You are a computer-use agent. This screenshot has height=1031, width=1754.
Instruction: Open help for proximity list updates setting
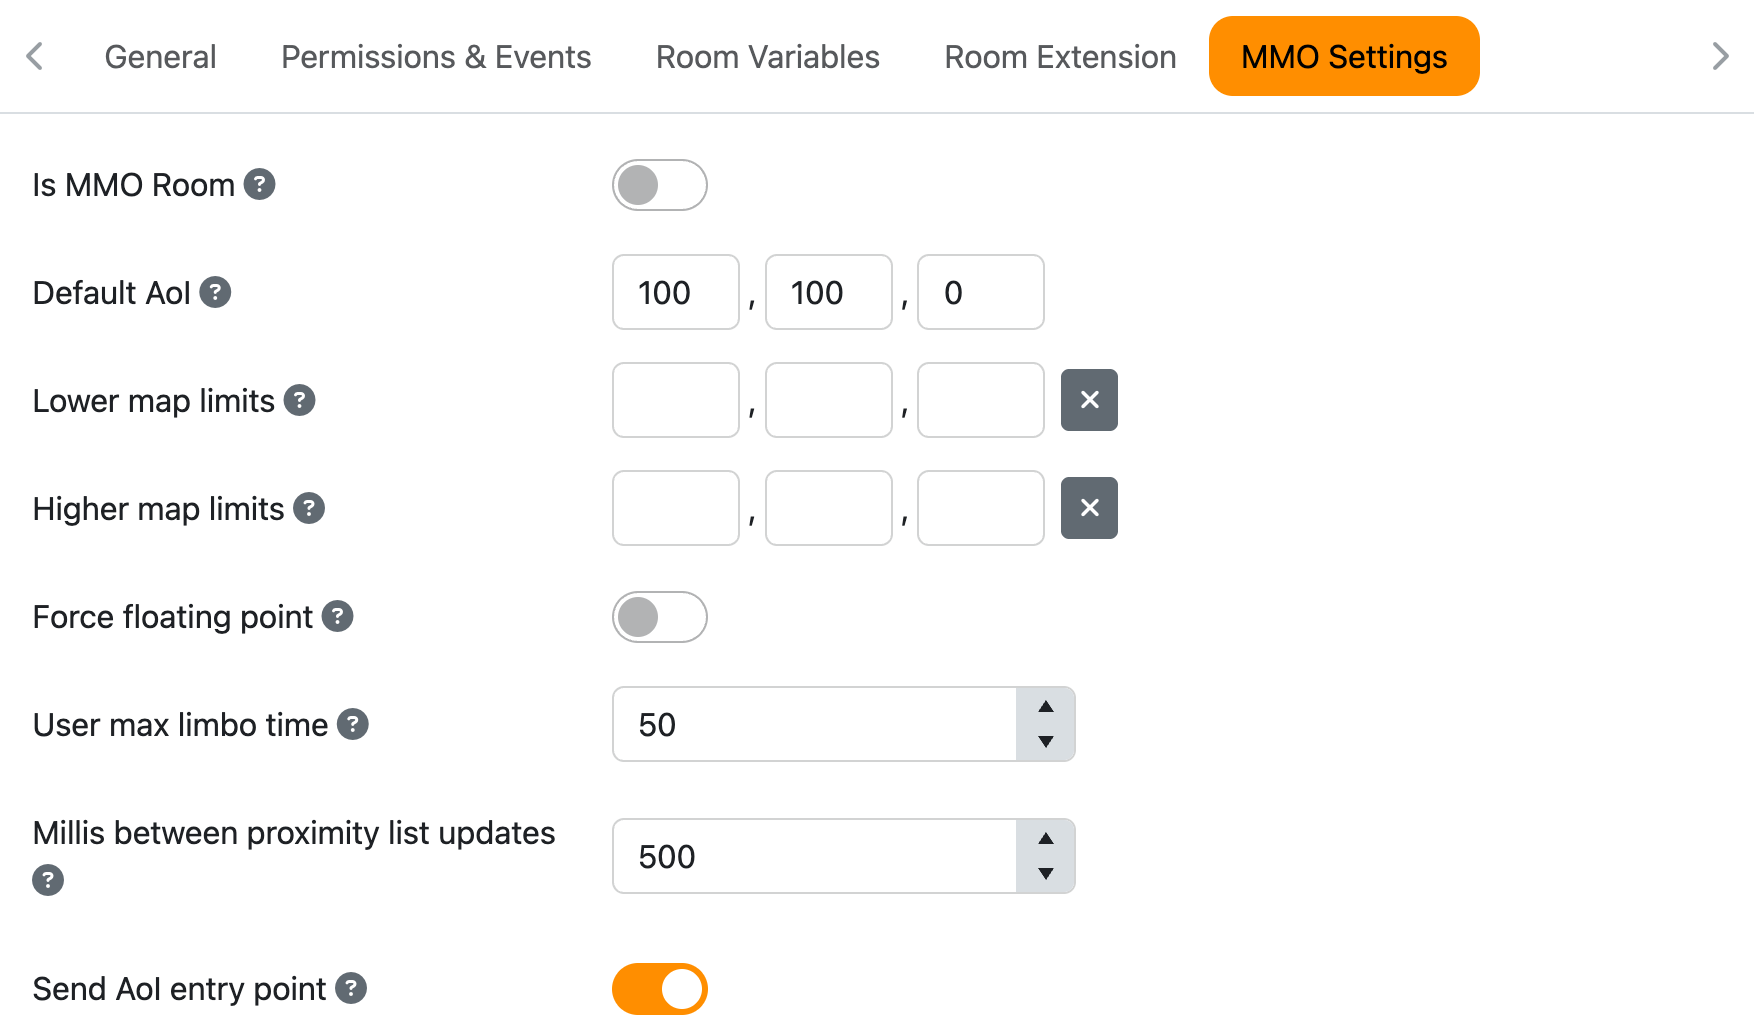point(47,880)
